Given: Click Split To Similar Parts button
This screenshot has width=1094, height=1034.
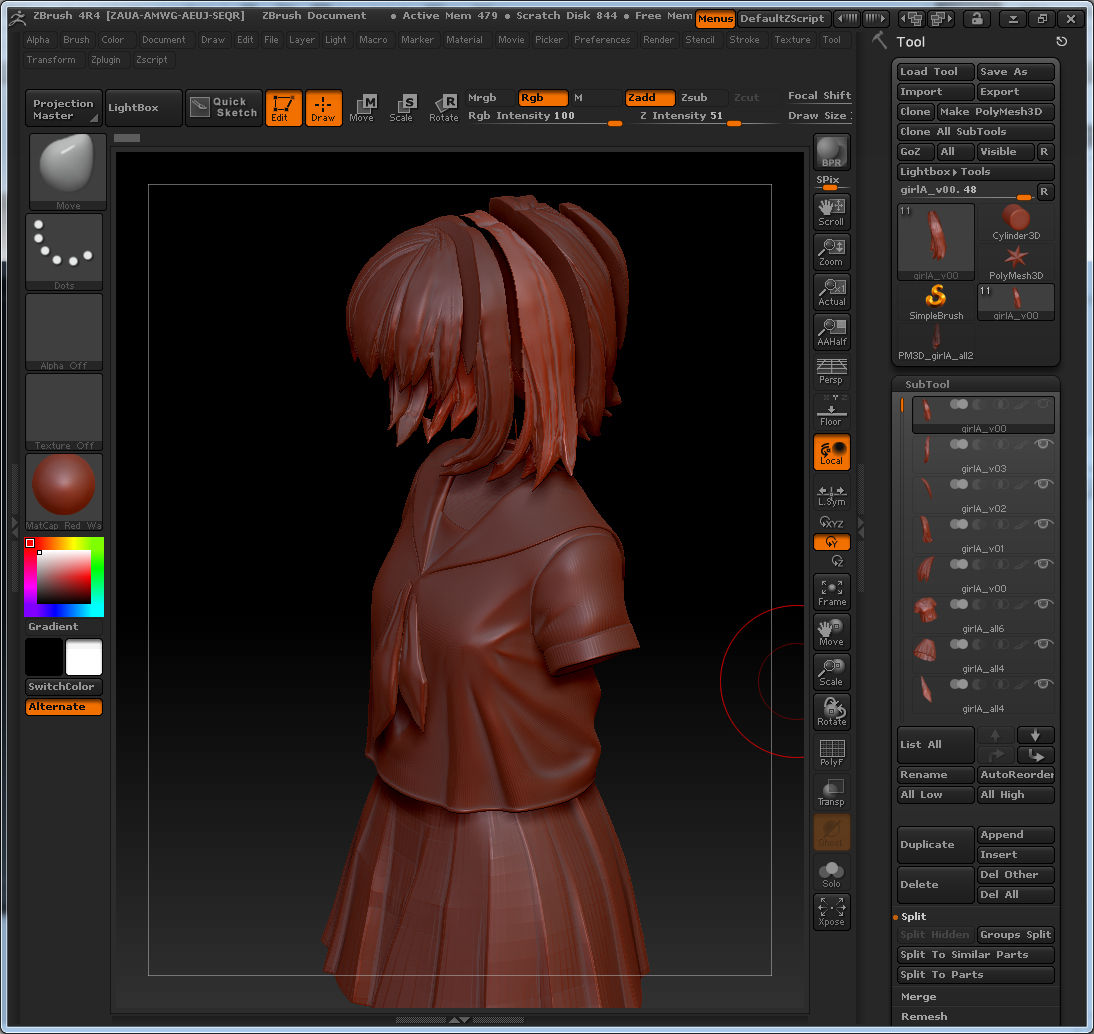Looking at the screenshot, I should (x=975, y=954).
